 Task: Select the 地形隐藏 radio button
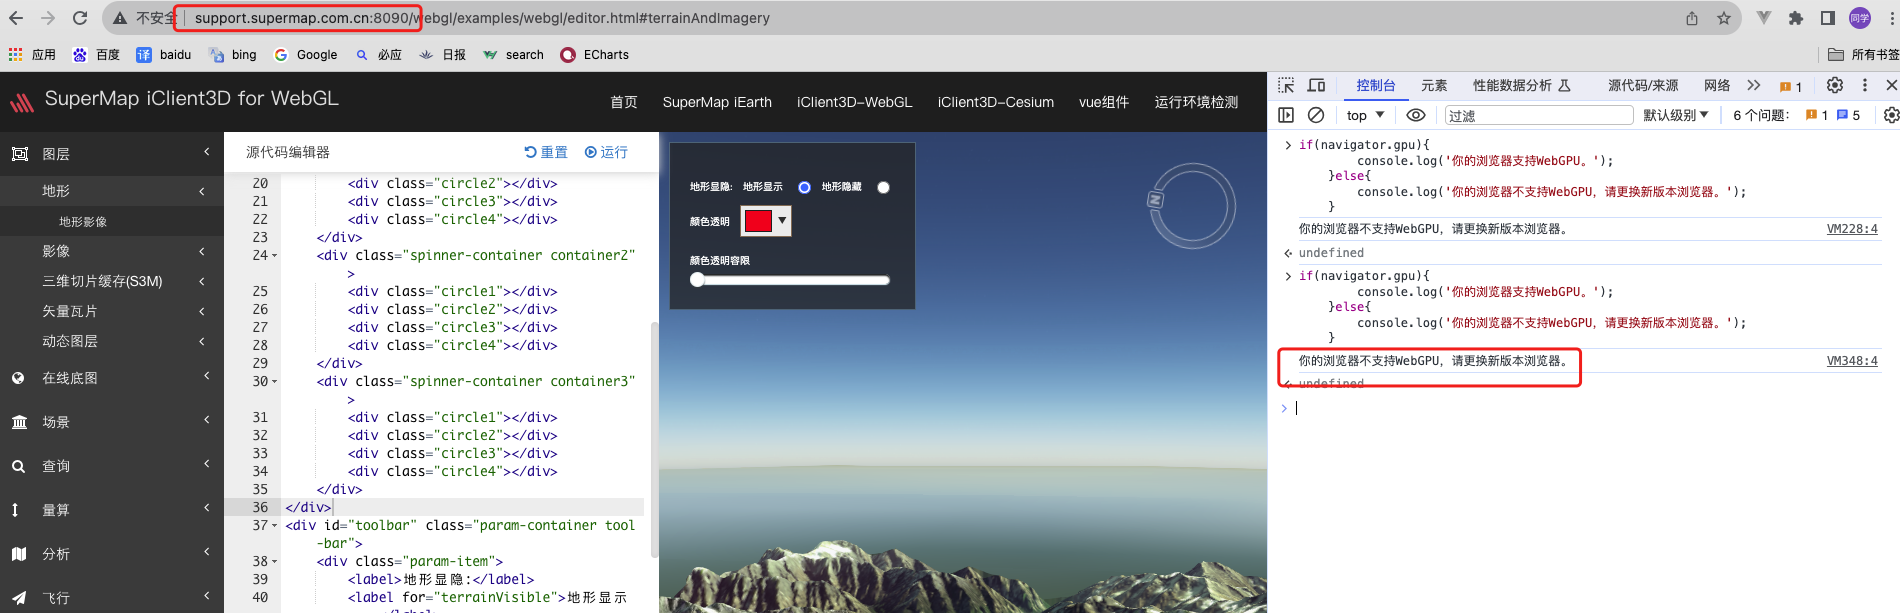click(883, 187)
